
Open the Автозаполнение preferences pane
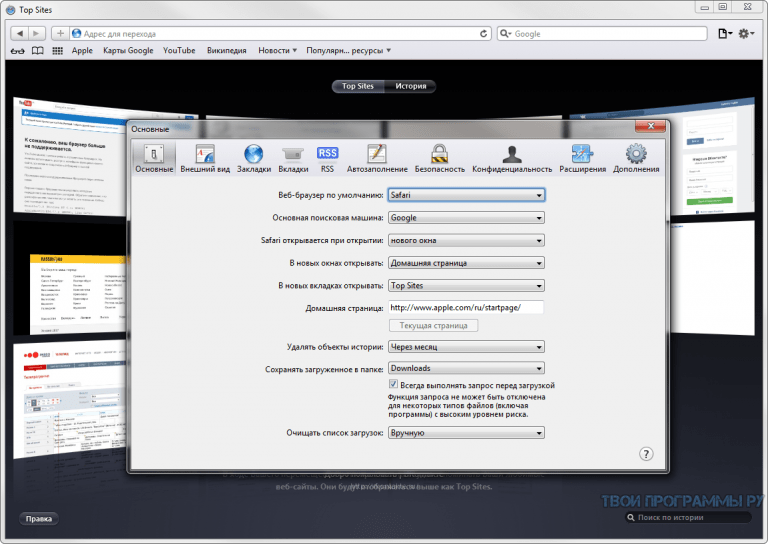(377, 158)
